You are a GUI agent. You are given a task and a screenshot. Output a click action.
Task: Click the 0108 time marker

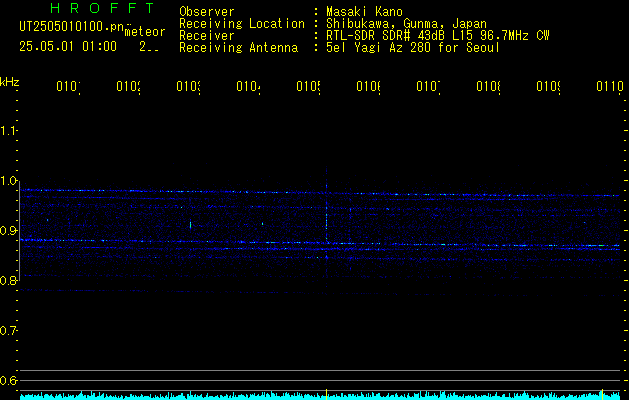point(488,86)
